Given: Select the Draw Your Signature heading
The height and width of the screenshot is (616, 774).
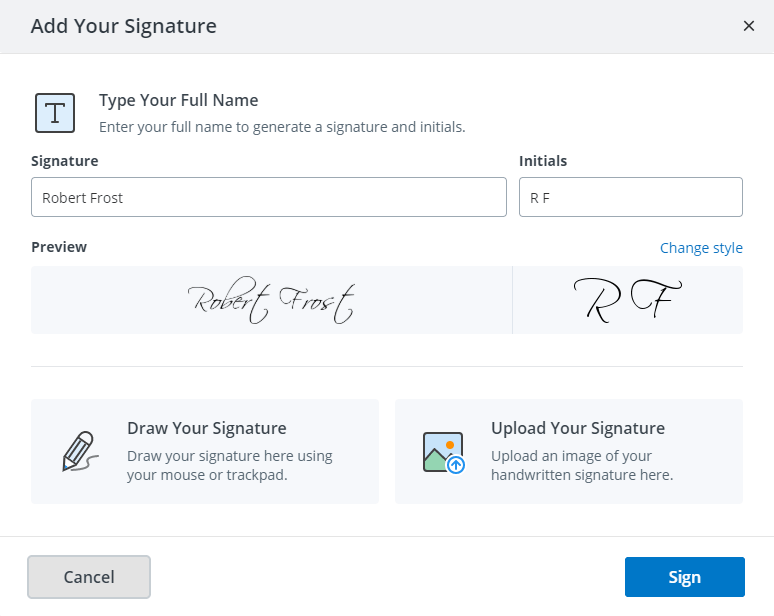Looking at the screenshot, I should pyautogui.click(x=207, y=428).
